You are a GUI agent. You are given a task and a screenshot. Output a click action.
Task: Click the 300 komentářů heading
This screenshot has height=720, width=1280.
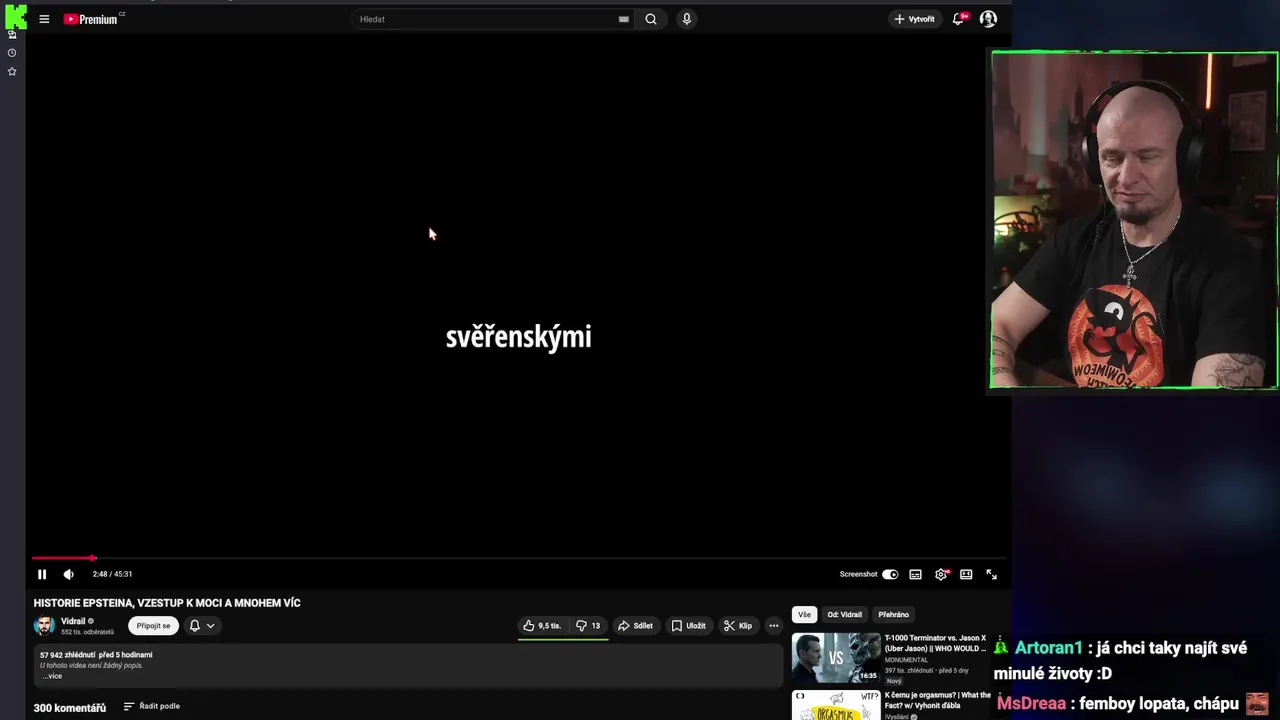[x=70, y=708]
